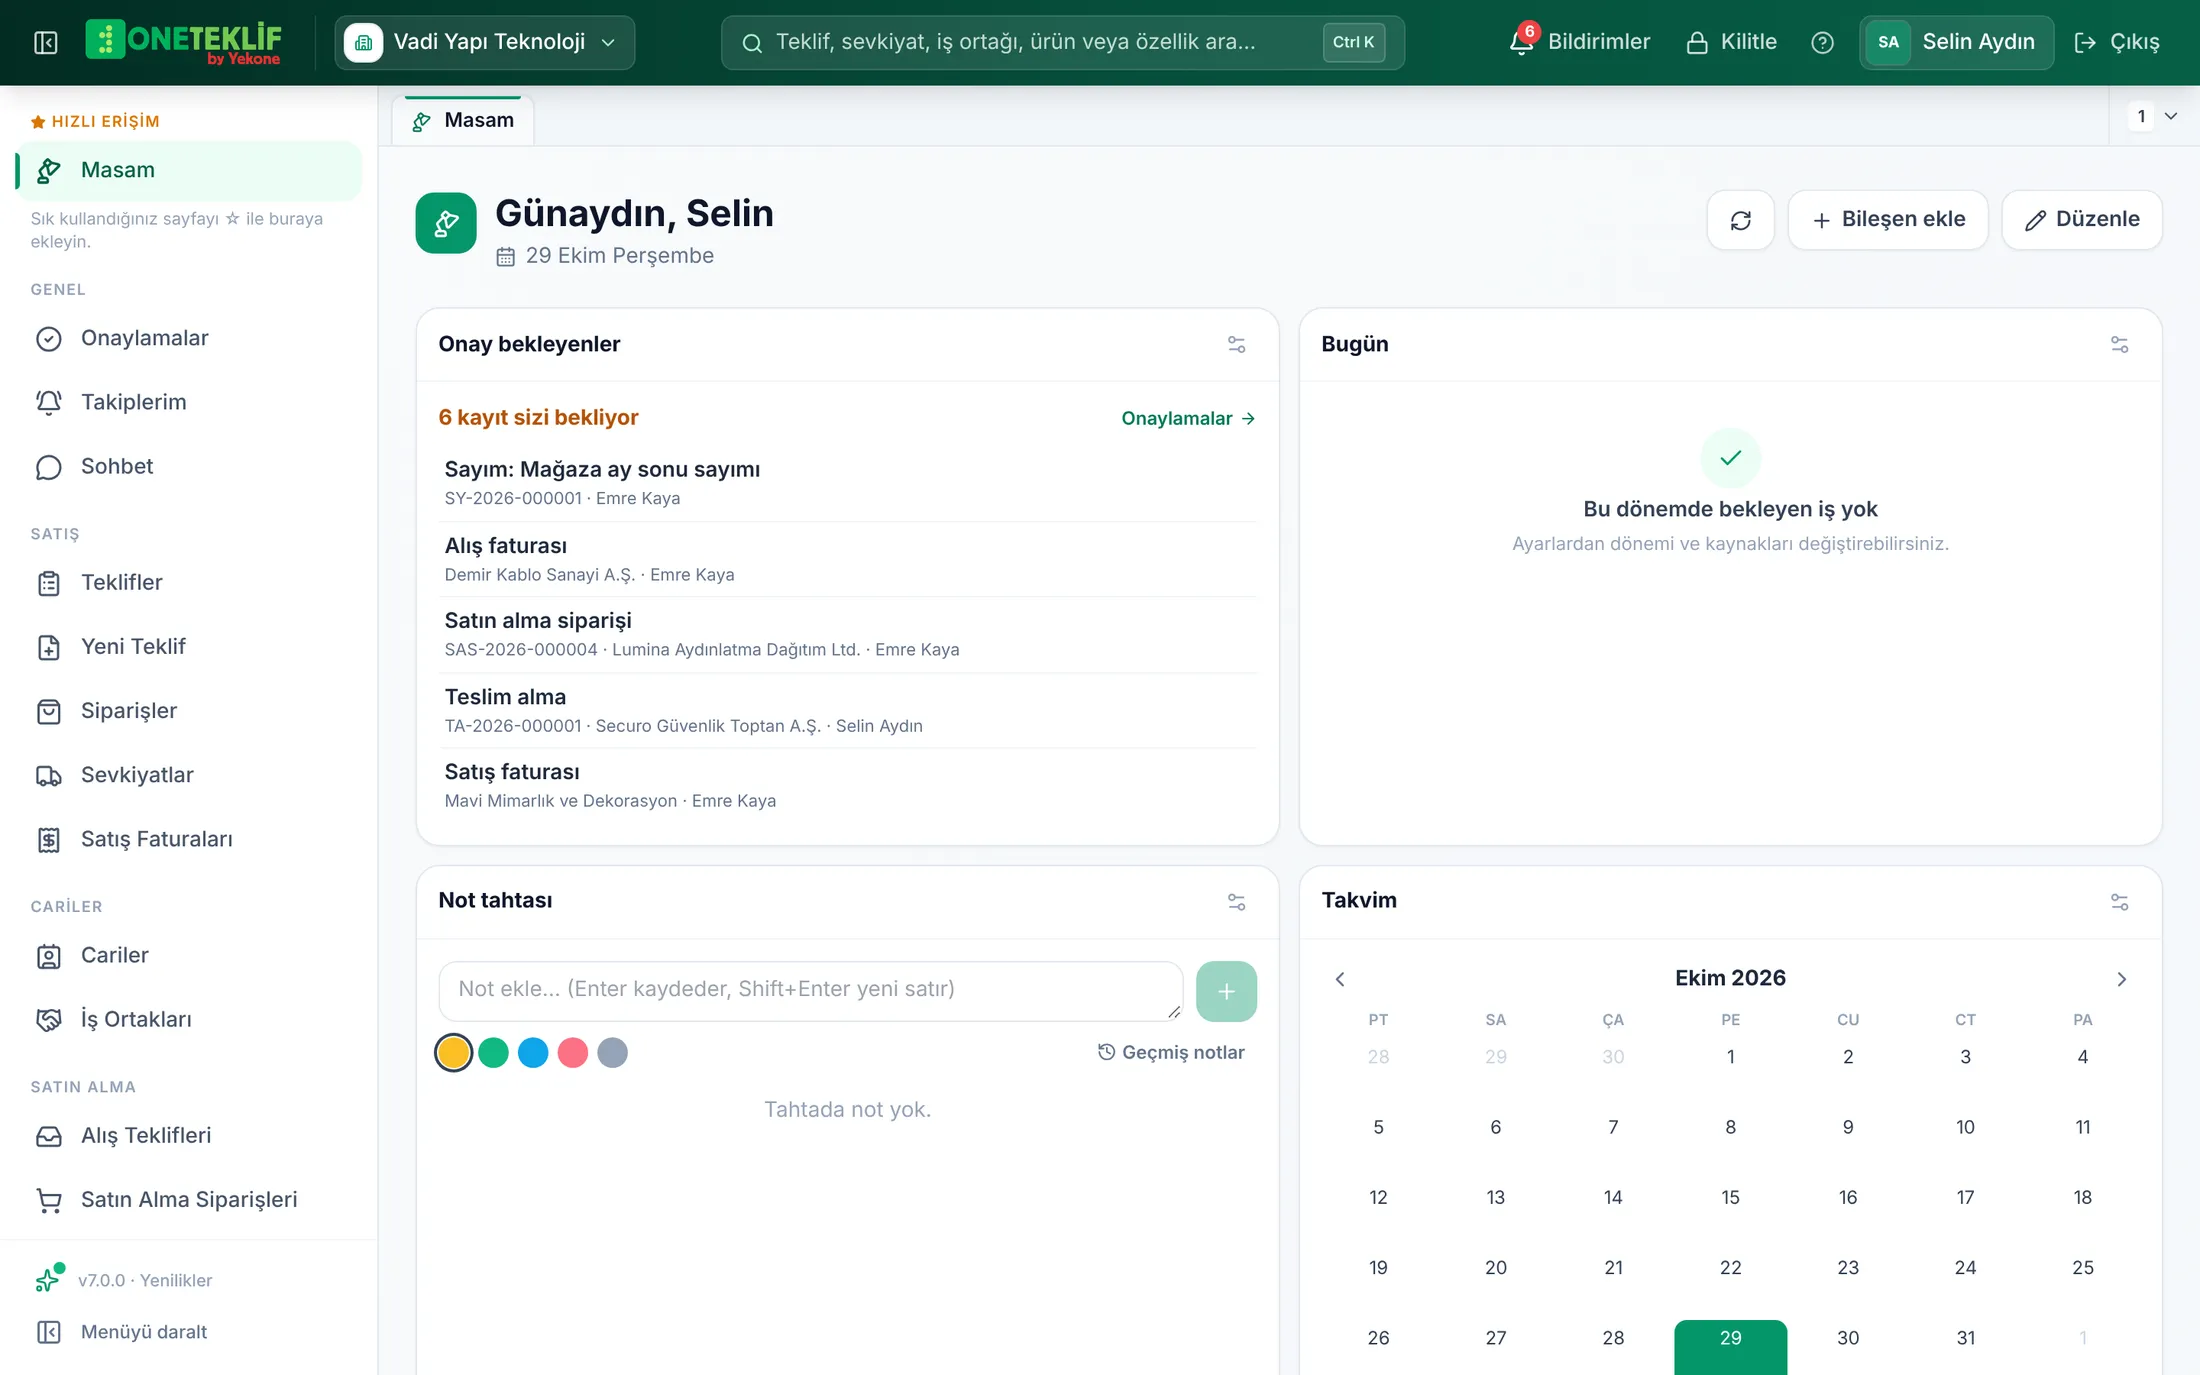Image resolution: width=2200 pixels, height=1375 pixels.
Task: Click Geçmiş notlar link
Action: coord(1171,1052)
